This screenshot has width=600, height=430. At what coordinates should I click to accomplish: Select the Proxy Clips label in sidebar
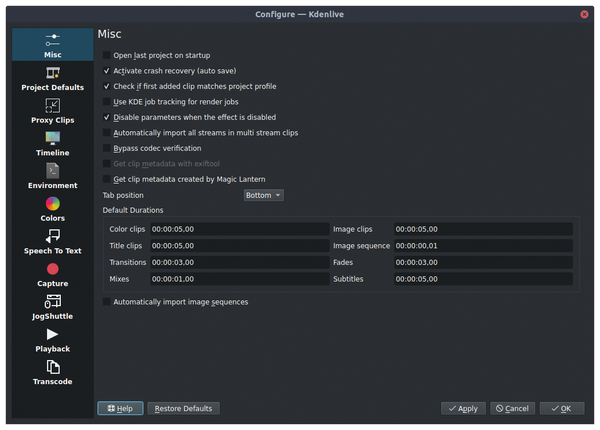click(x=52, y=120)
